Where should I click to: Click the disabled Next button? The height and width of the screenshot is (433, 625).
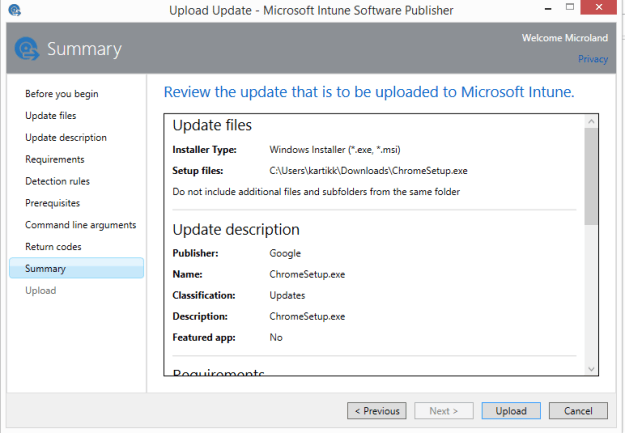444,411
